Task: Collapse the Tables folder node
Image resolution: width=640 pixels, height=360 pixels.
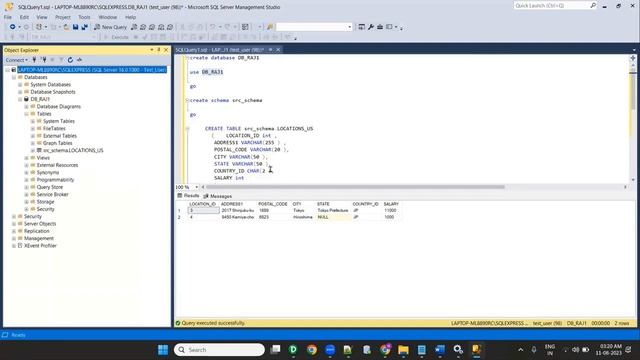Action: pyautogui.click(x=27, y=114)
